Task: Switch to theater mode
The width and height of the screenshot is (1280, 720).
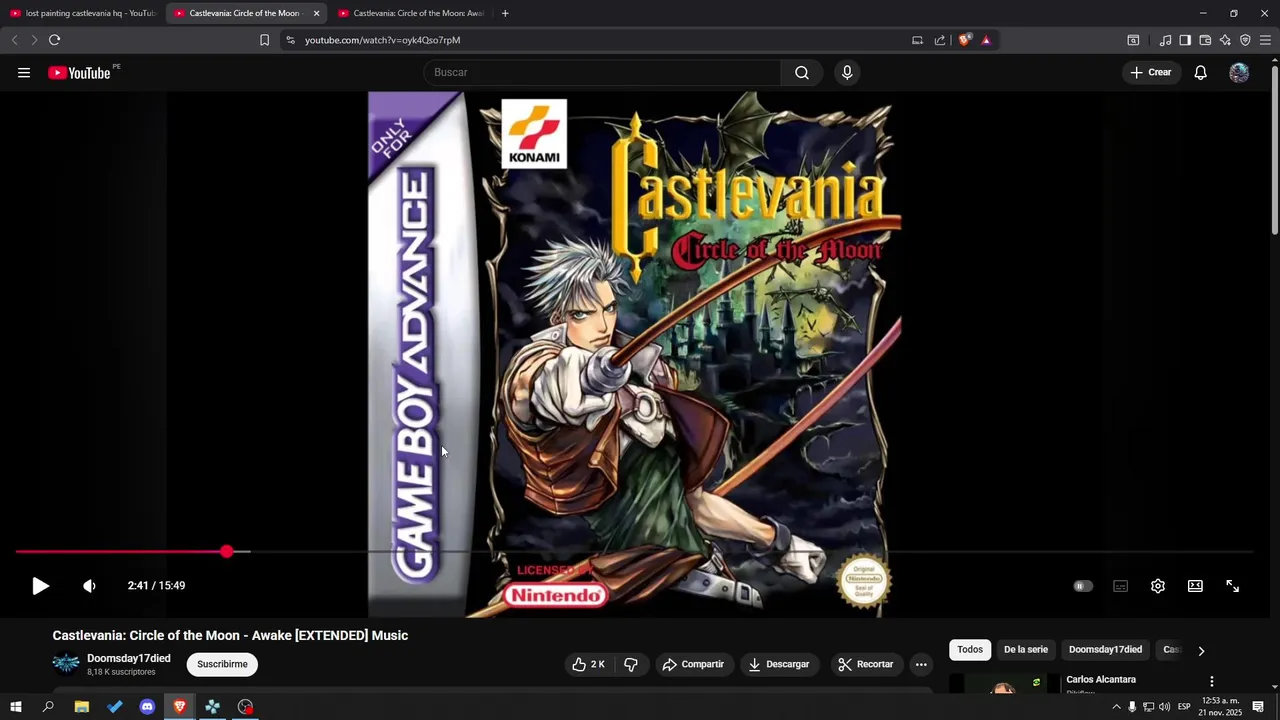Action: point(1195,586)
